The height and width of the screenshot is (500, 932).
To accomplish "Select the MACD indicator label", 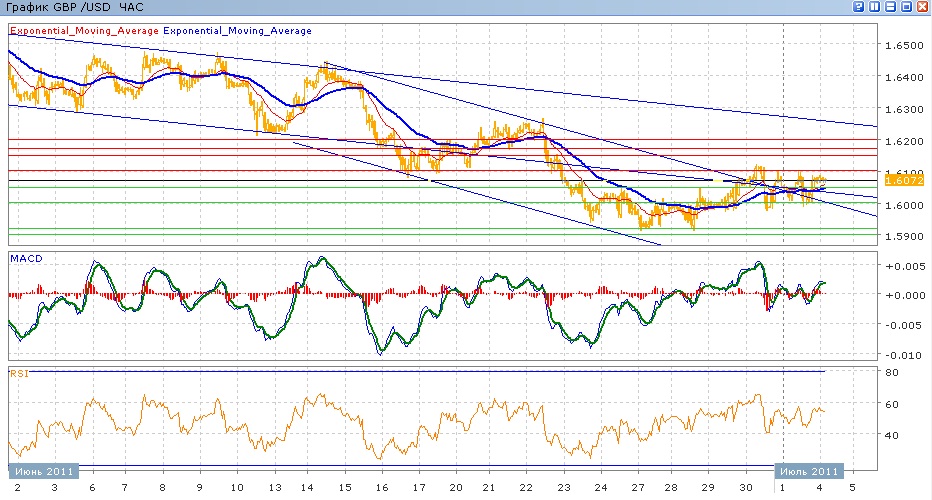I will 26,259.
